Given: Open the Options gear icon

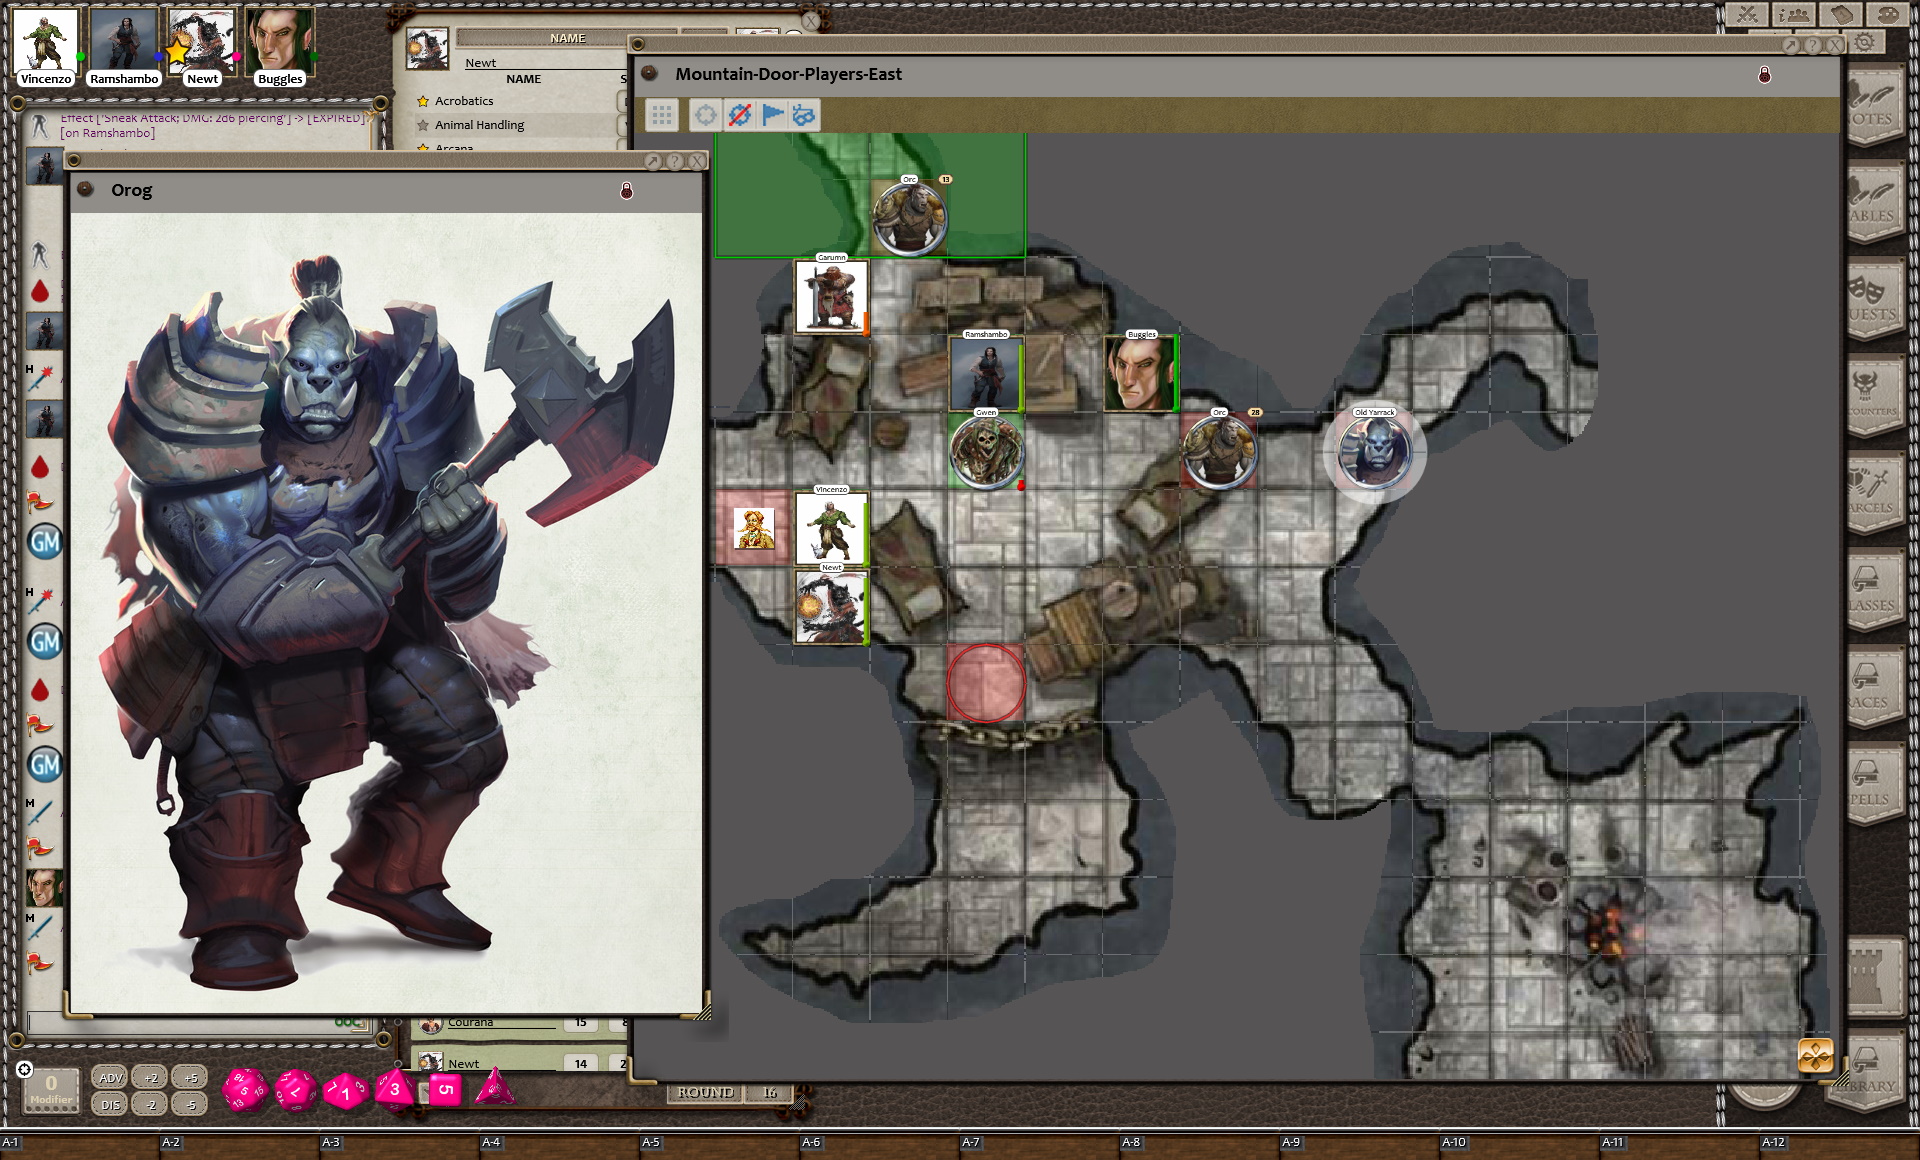Looking at the screenshot, I should [1865, 43].
